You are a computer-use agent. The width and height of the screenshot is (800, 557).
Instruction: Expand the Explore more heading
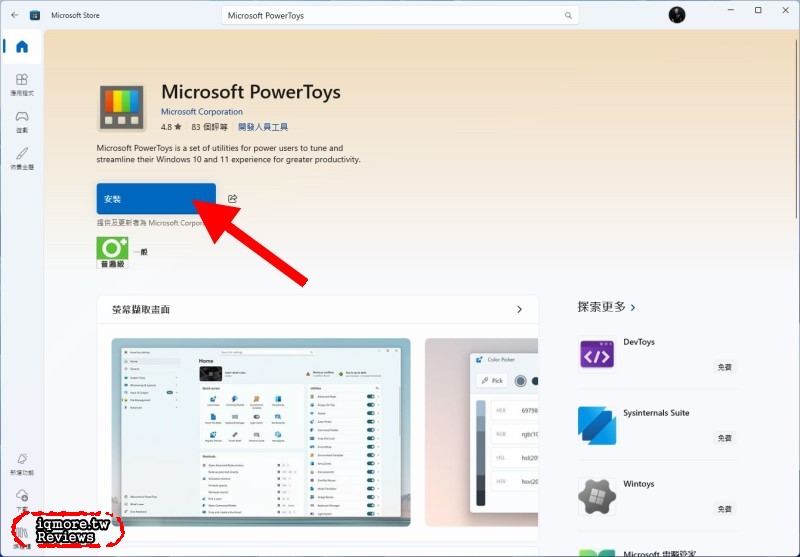pyautogui.click(x=606, y=307)
